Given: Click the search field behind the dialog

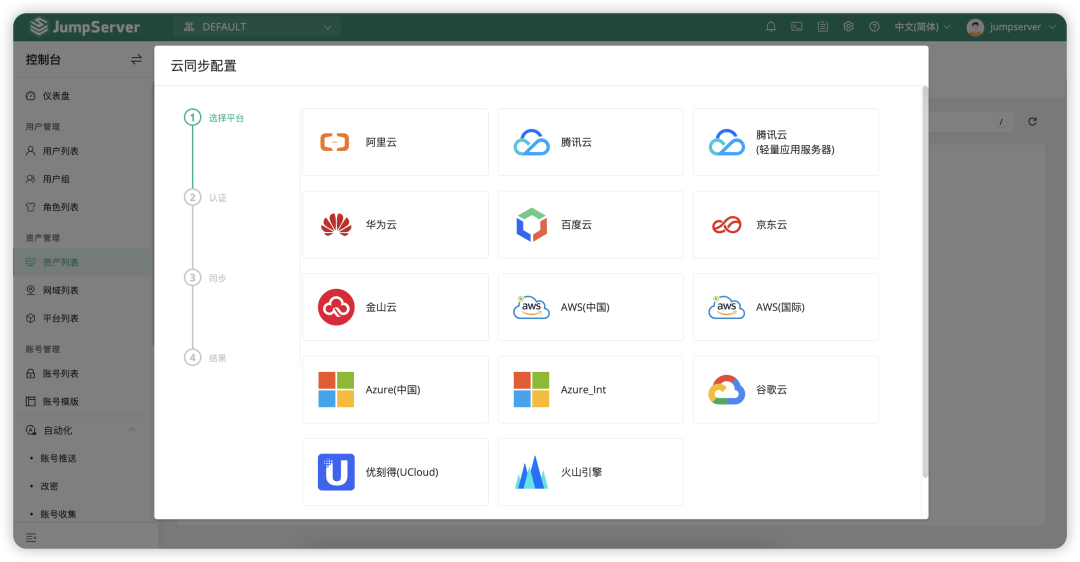Looking at the screenshot, I should coord(972,122).
